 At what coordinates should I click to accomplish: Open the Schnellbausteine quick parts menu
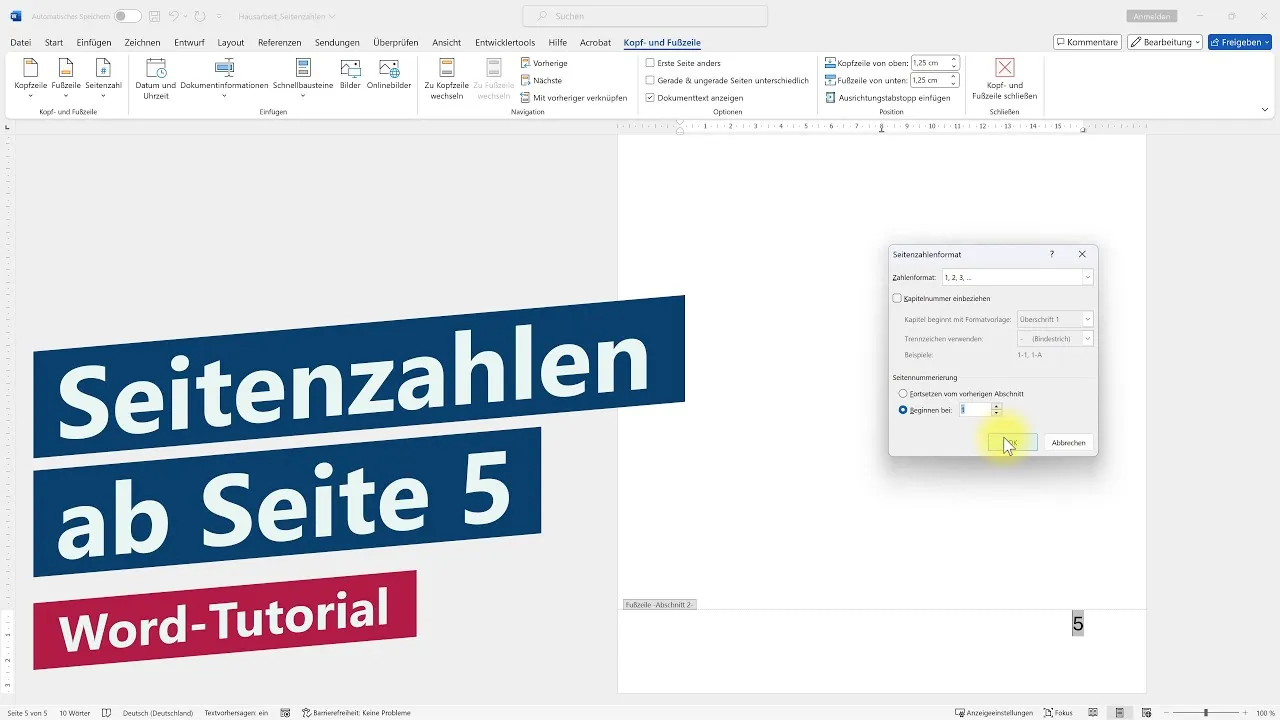[304, 77]
